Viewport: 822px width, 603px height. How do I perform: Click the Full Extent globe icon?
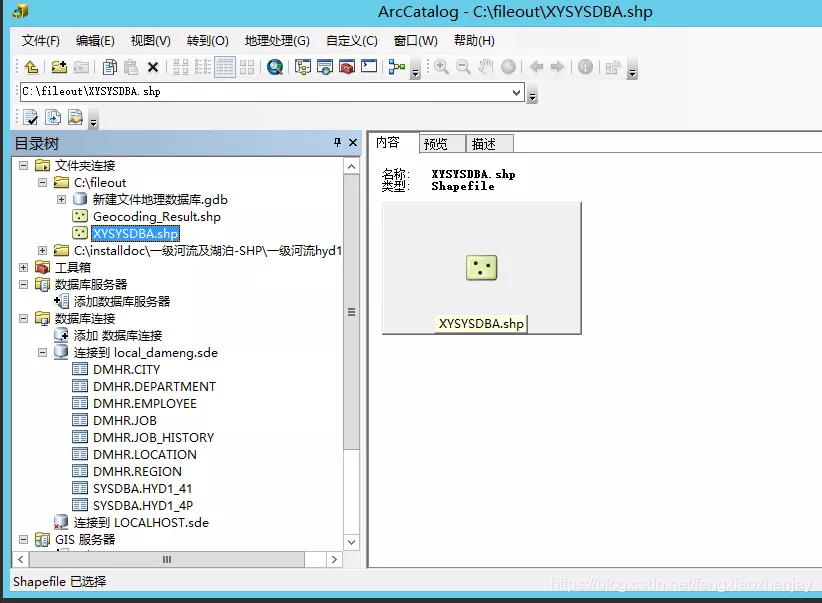click(508, 67)
